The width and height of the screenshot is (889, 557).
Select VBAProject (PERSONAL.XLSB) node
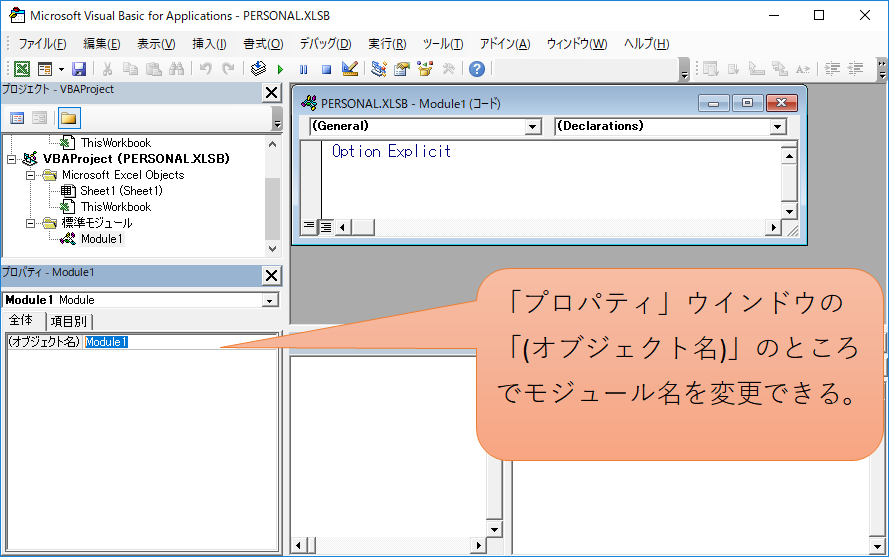click(136, 159)
